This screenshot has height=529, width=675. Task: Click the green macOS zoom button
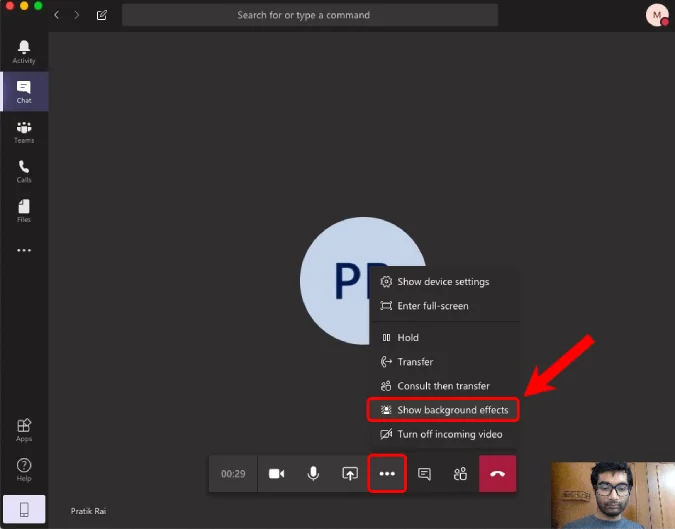(x=38, y=6)
